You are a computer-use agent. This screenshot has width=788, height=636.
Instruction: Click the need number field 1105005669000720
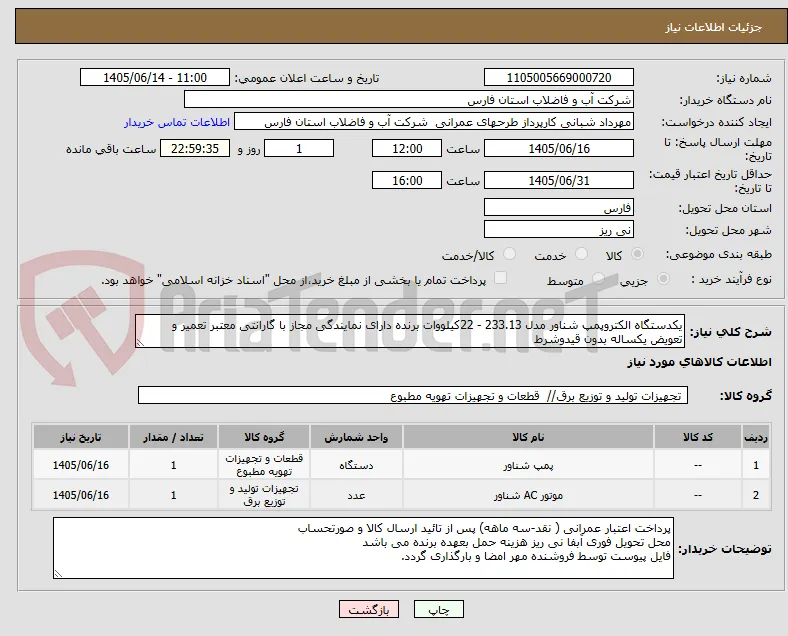559,77
